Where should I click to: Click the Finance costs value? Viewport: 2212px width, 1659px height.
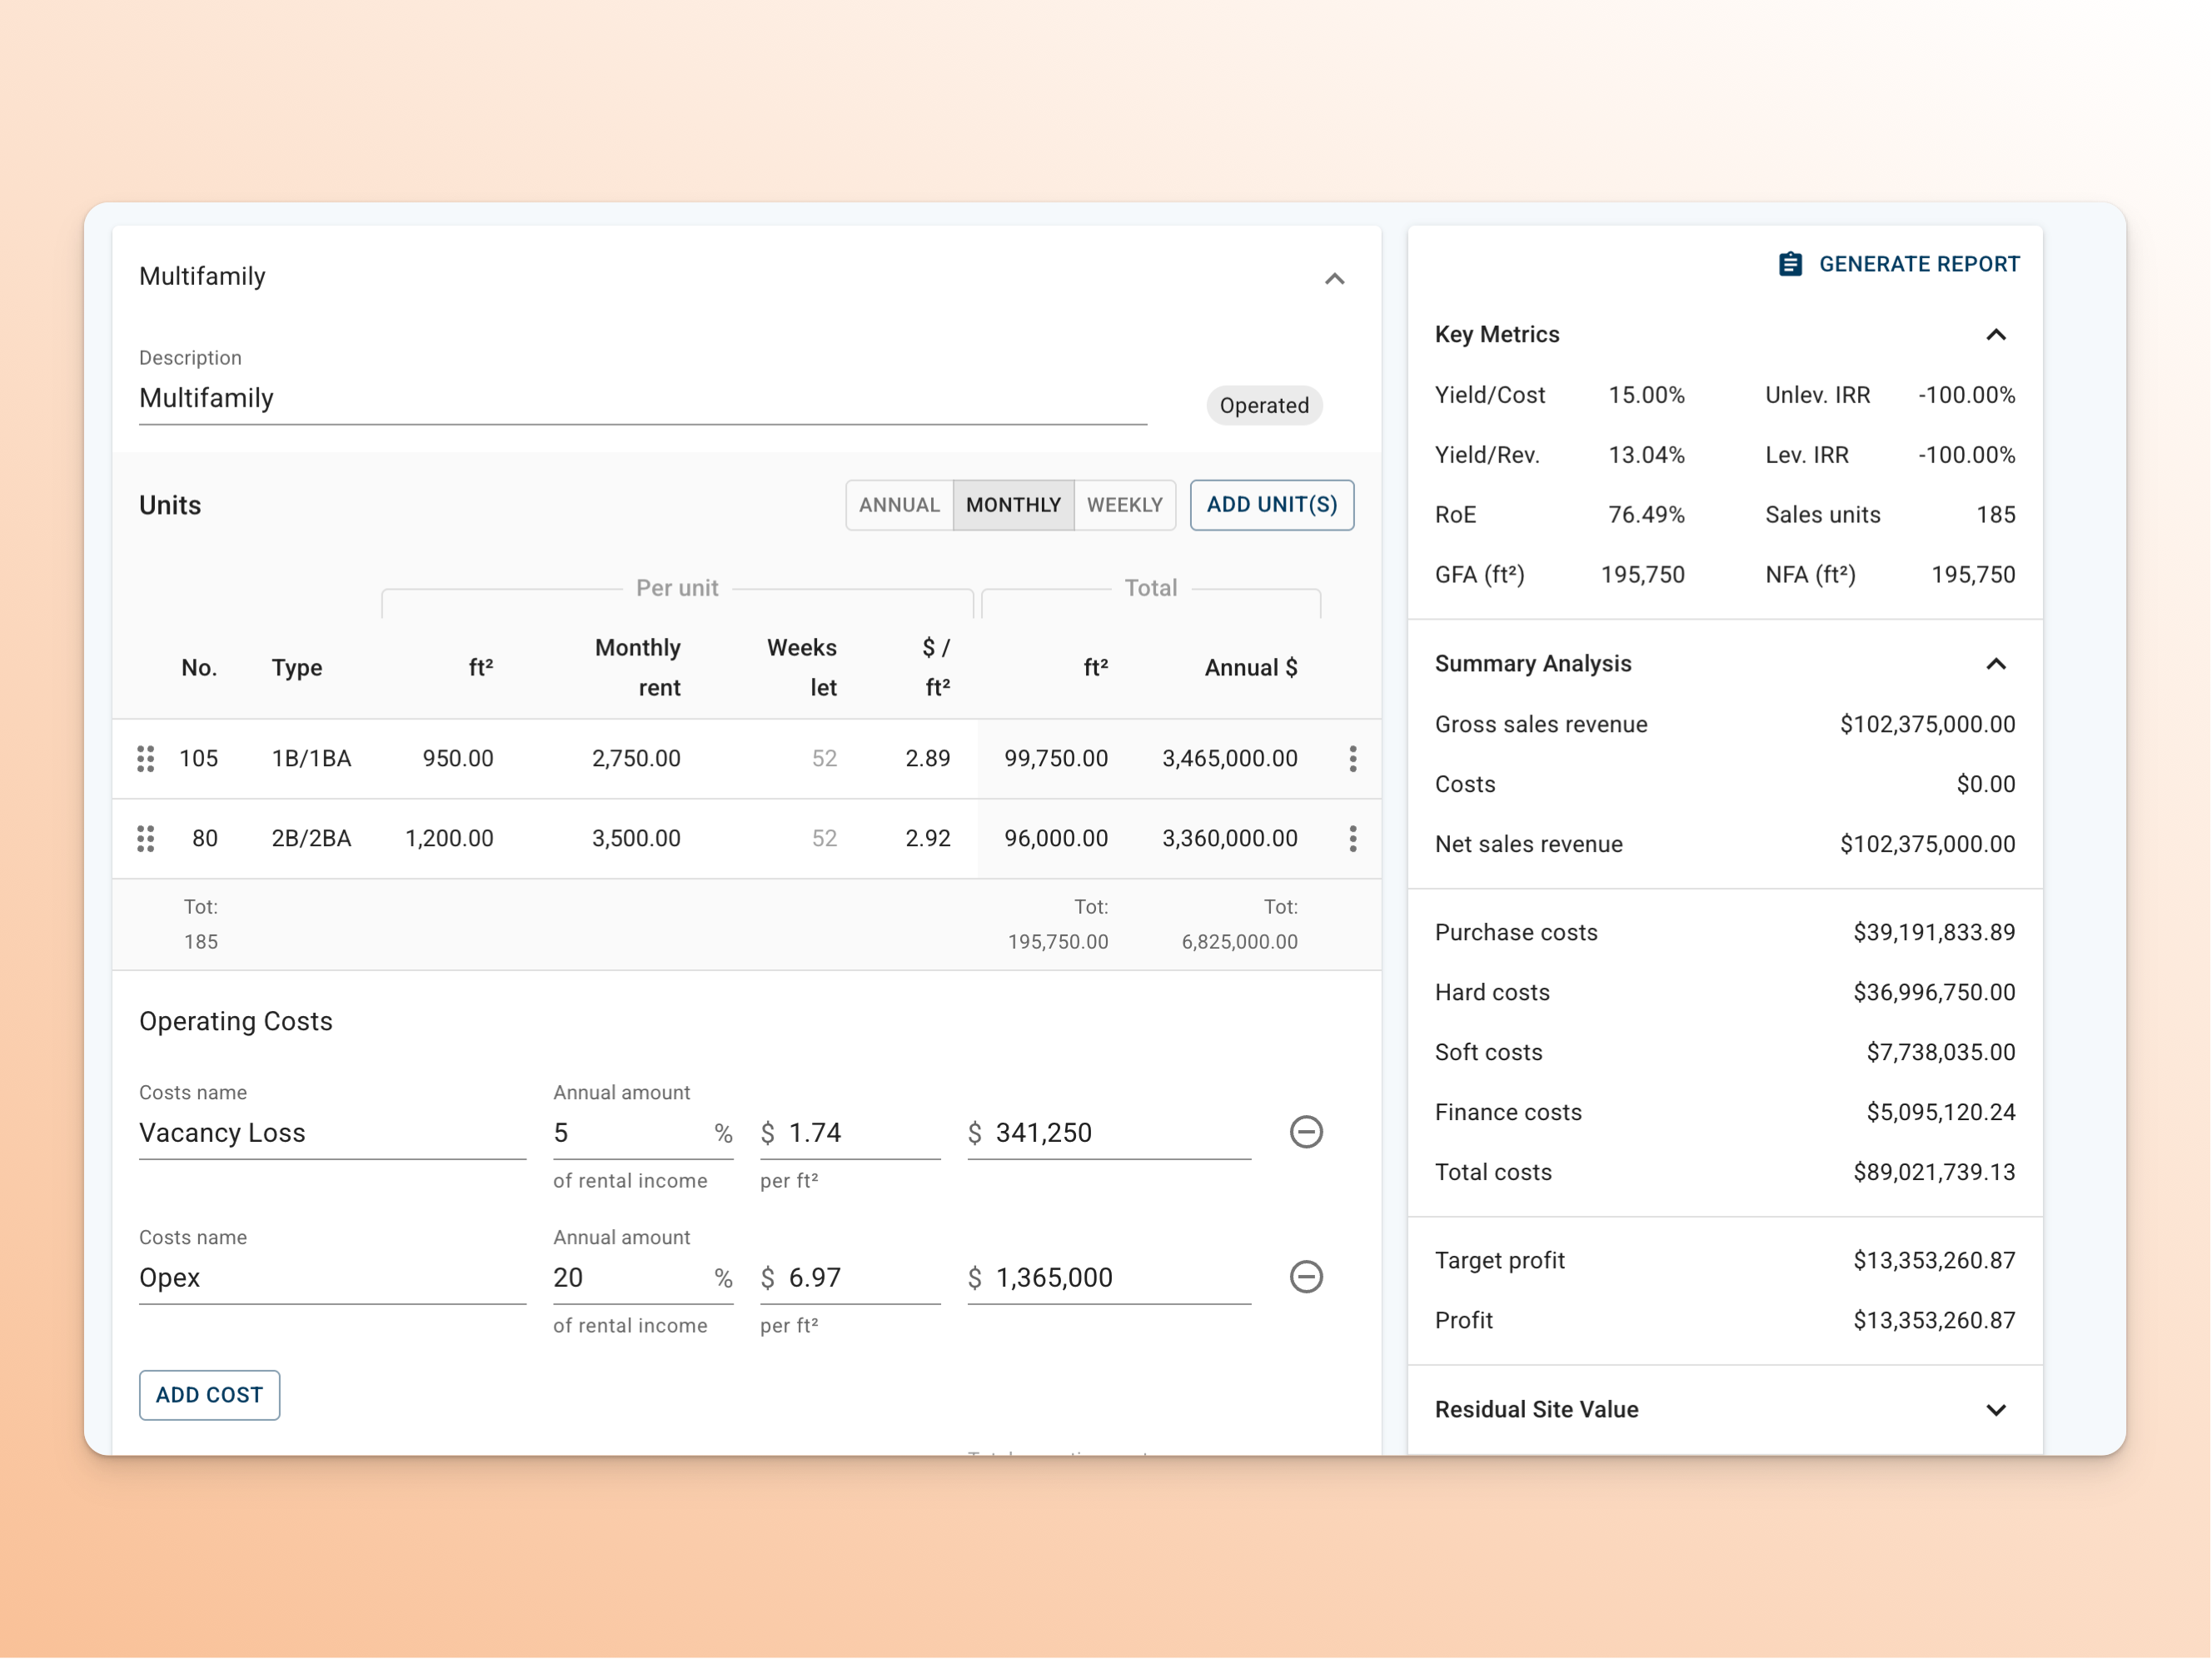click(1940, 1113)
